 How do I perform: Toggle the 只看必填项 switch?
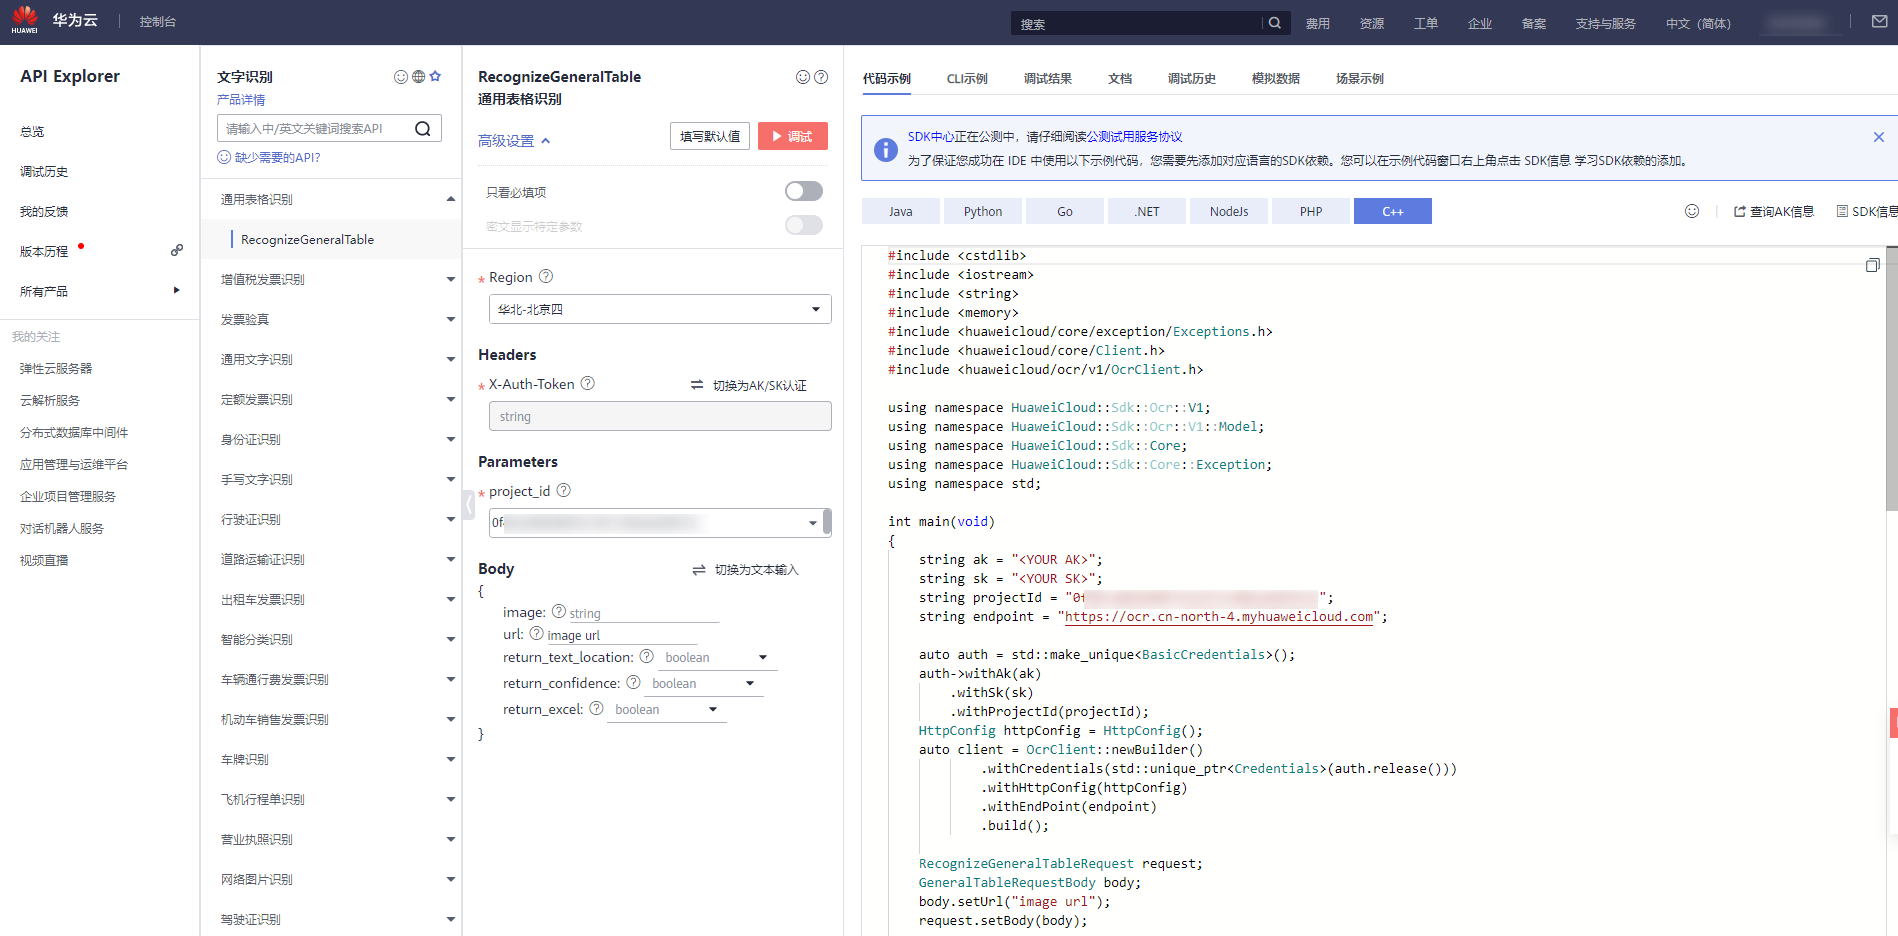tap(804, 191)
